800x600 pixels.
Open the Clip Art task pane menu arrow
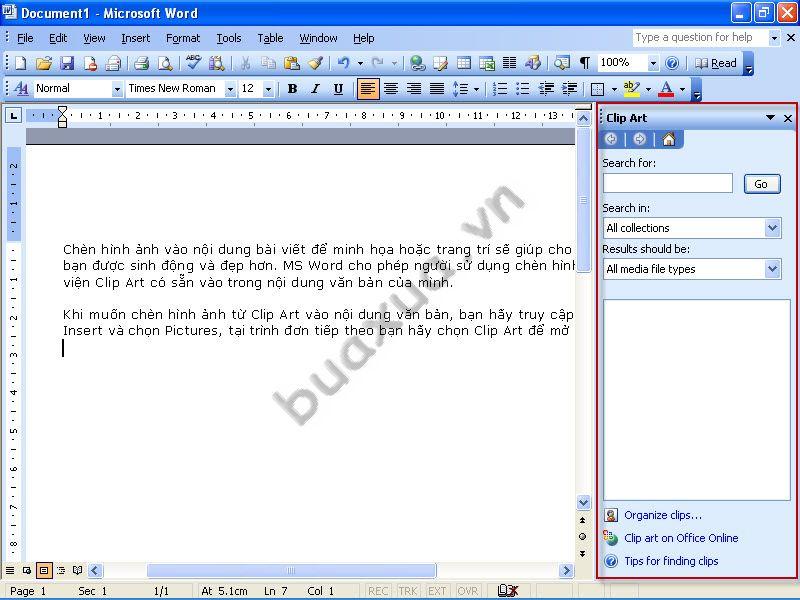click(x=770, y=118)
